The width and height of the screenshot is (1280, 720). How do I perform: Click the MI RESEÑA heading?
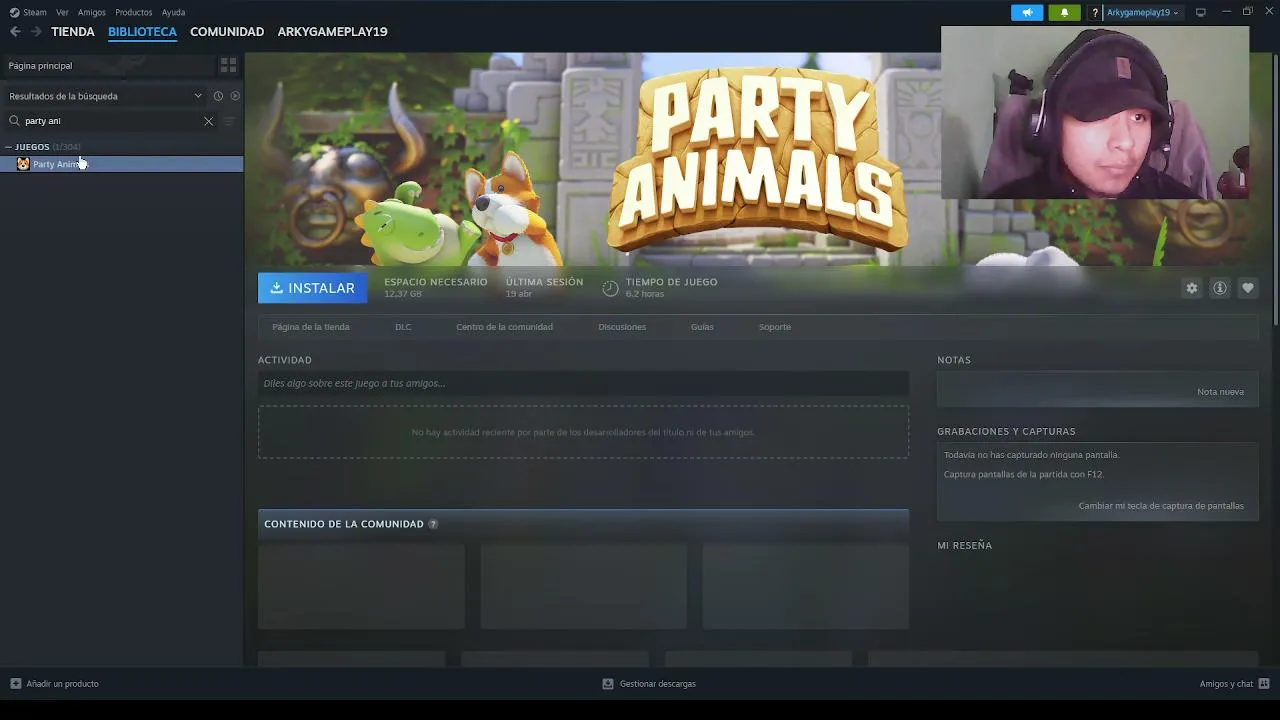(x=965, y=546)
